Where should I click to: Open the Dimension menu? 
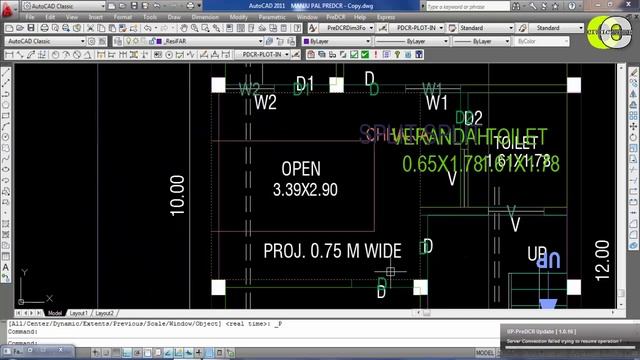pyautogui.click(x=205, y=17)
